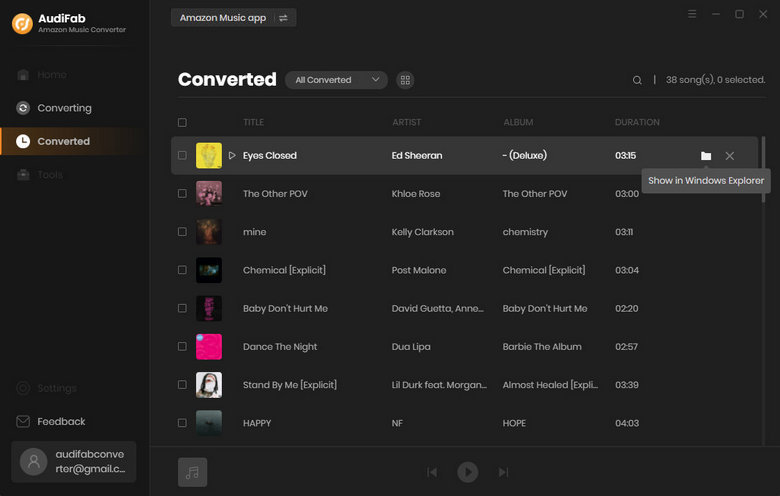Select the checkbox for mine
Image resolution: width=780 pixels, height=496 pixels.
182,232
